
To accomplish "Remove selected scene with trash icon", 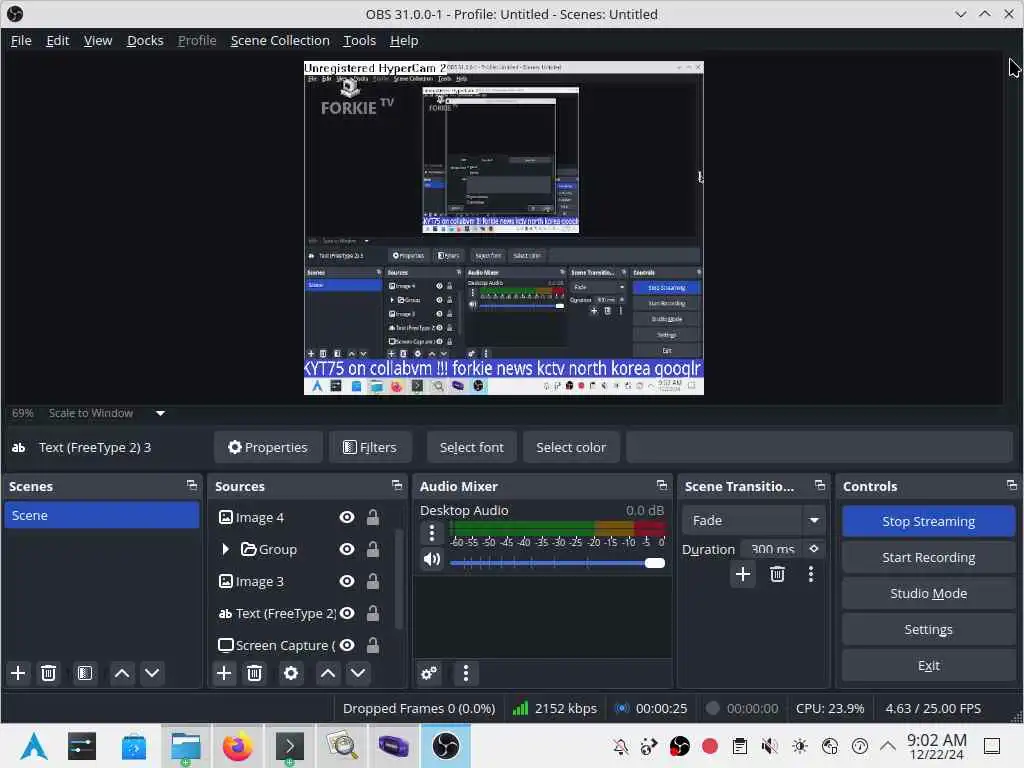I will click(48, 673).
